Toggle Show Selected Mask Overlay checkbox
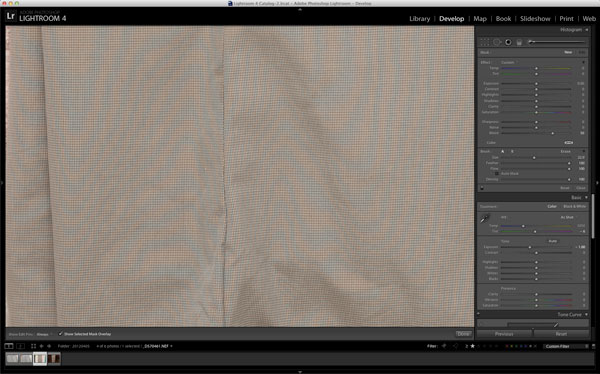600x374 pixels. (x=60, y=334)
